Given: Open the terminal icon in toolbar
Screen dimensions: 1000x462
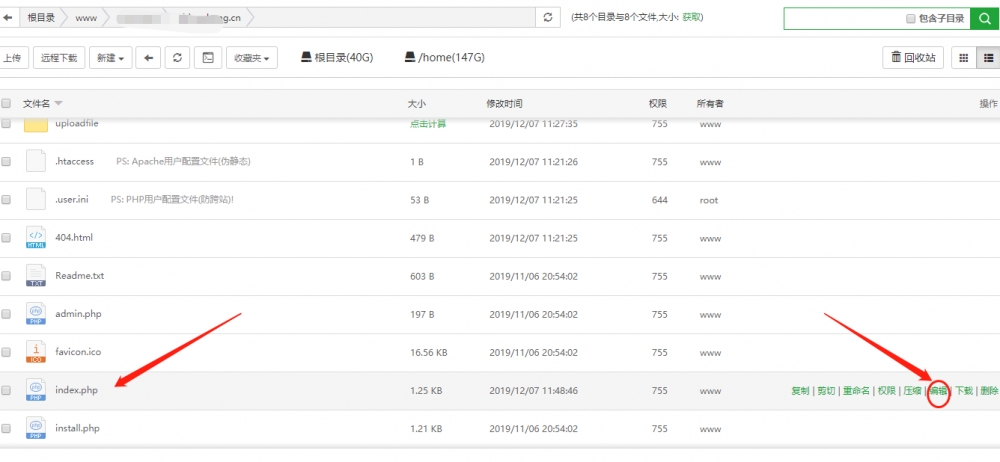Looking at the screenshot, I should point(206,58).
